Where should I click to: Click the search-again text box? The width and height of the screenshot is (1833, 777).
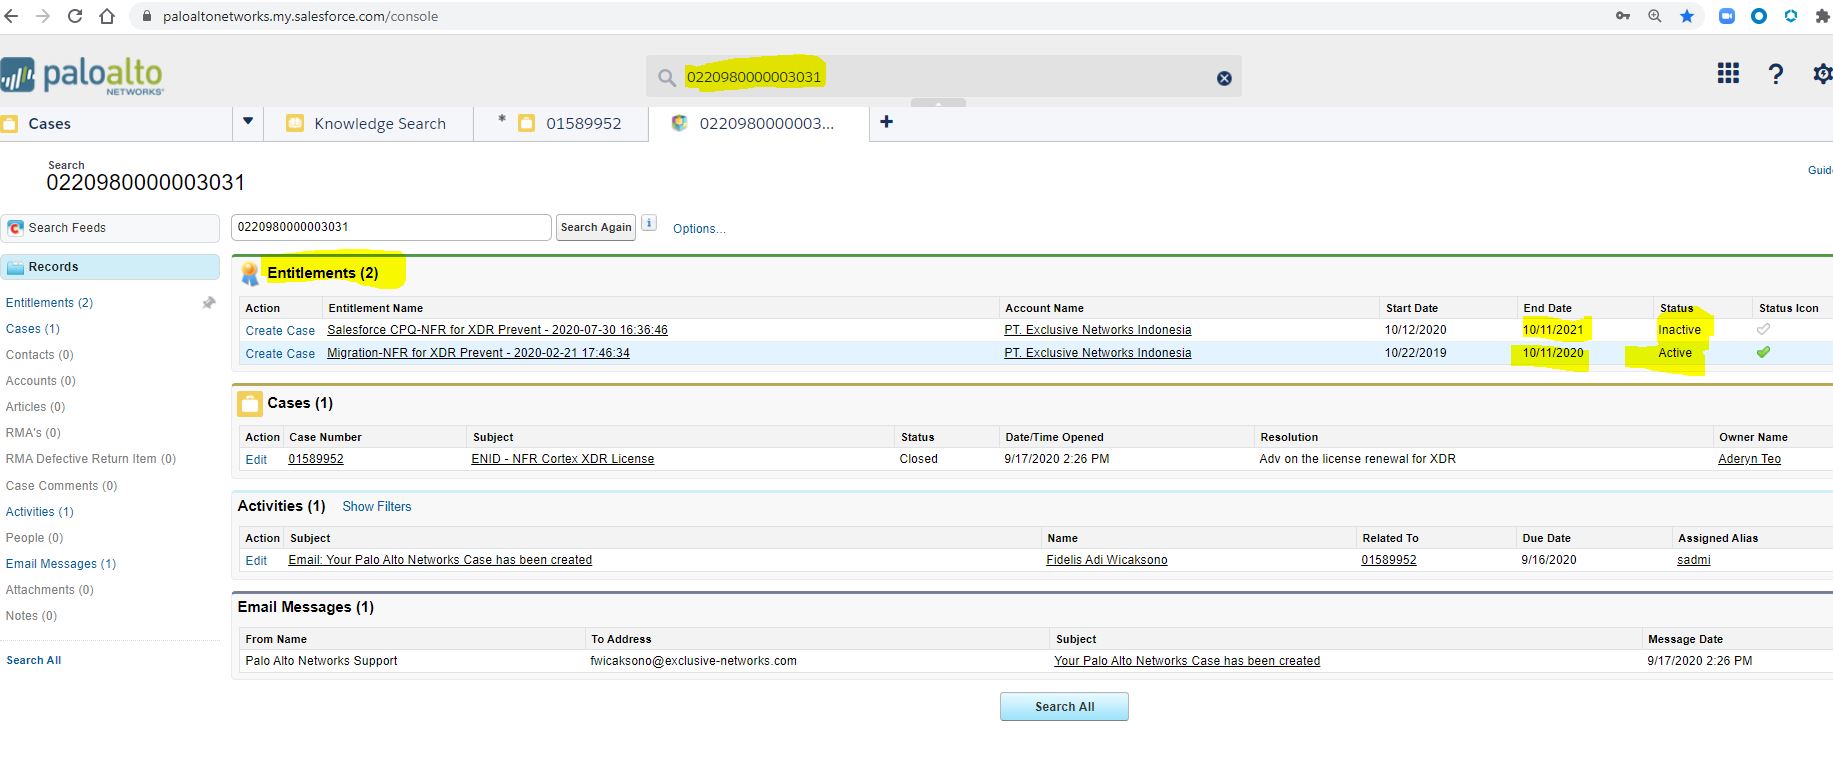[391, 227]
